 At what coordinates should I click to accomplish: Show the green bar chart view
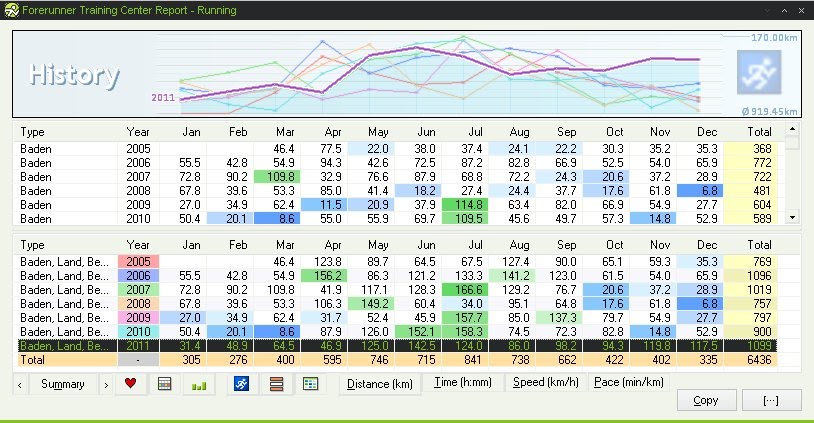[199, 384]
